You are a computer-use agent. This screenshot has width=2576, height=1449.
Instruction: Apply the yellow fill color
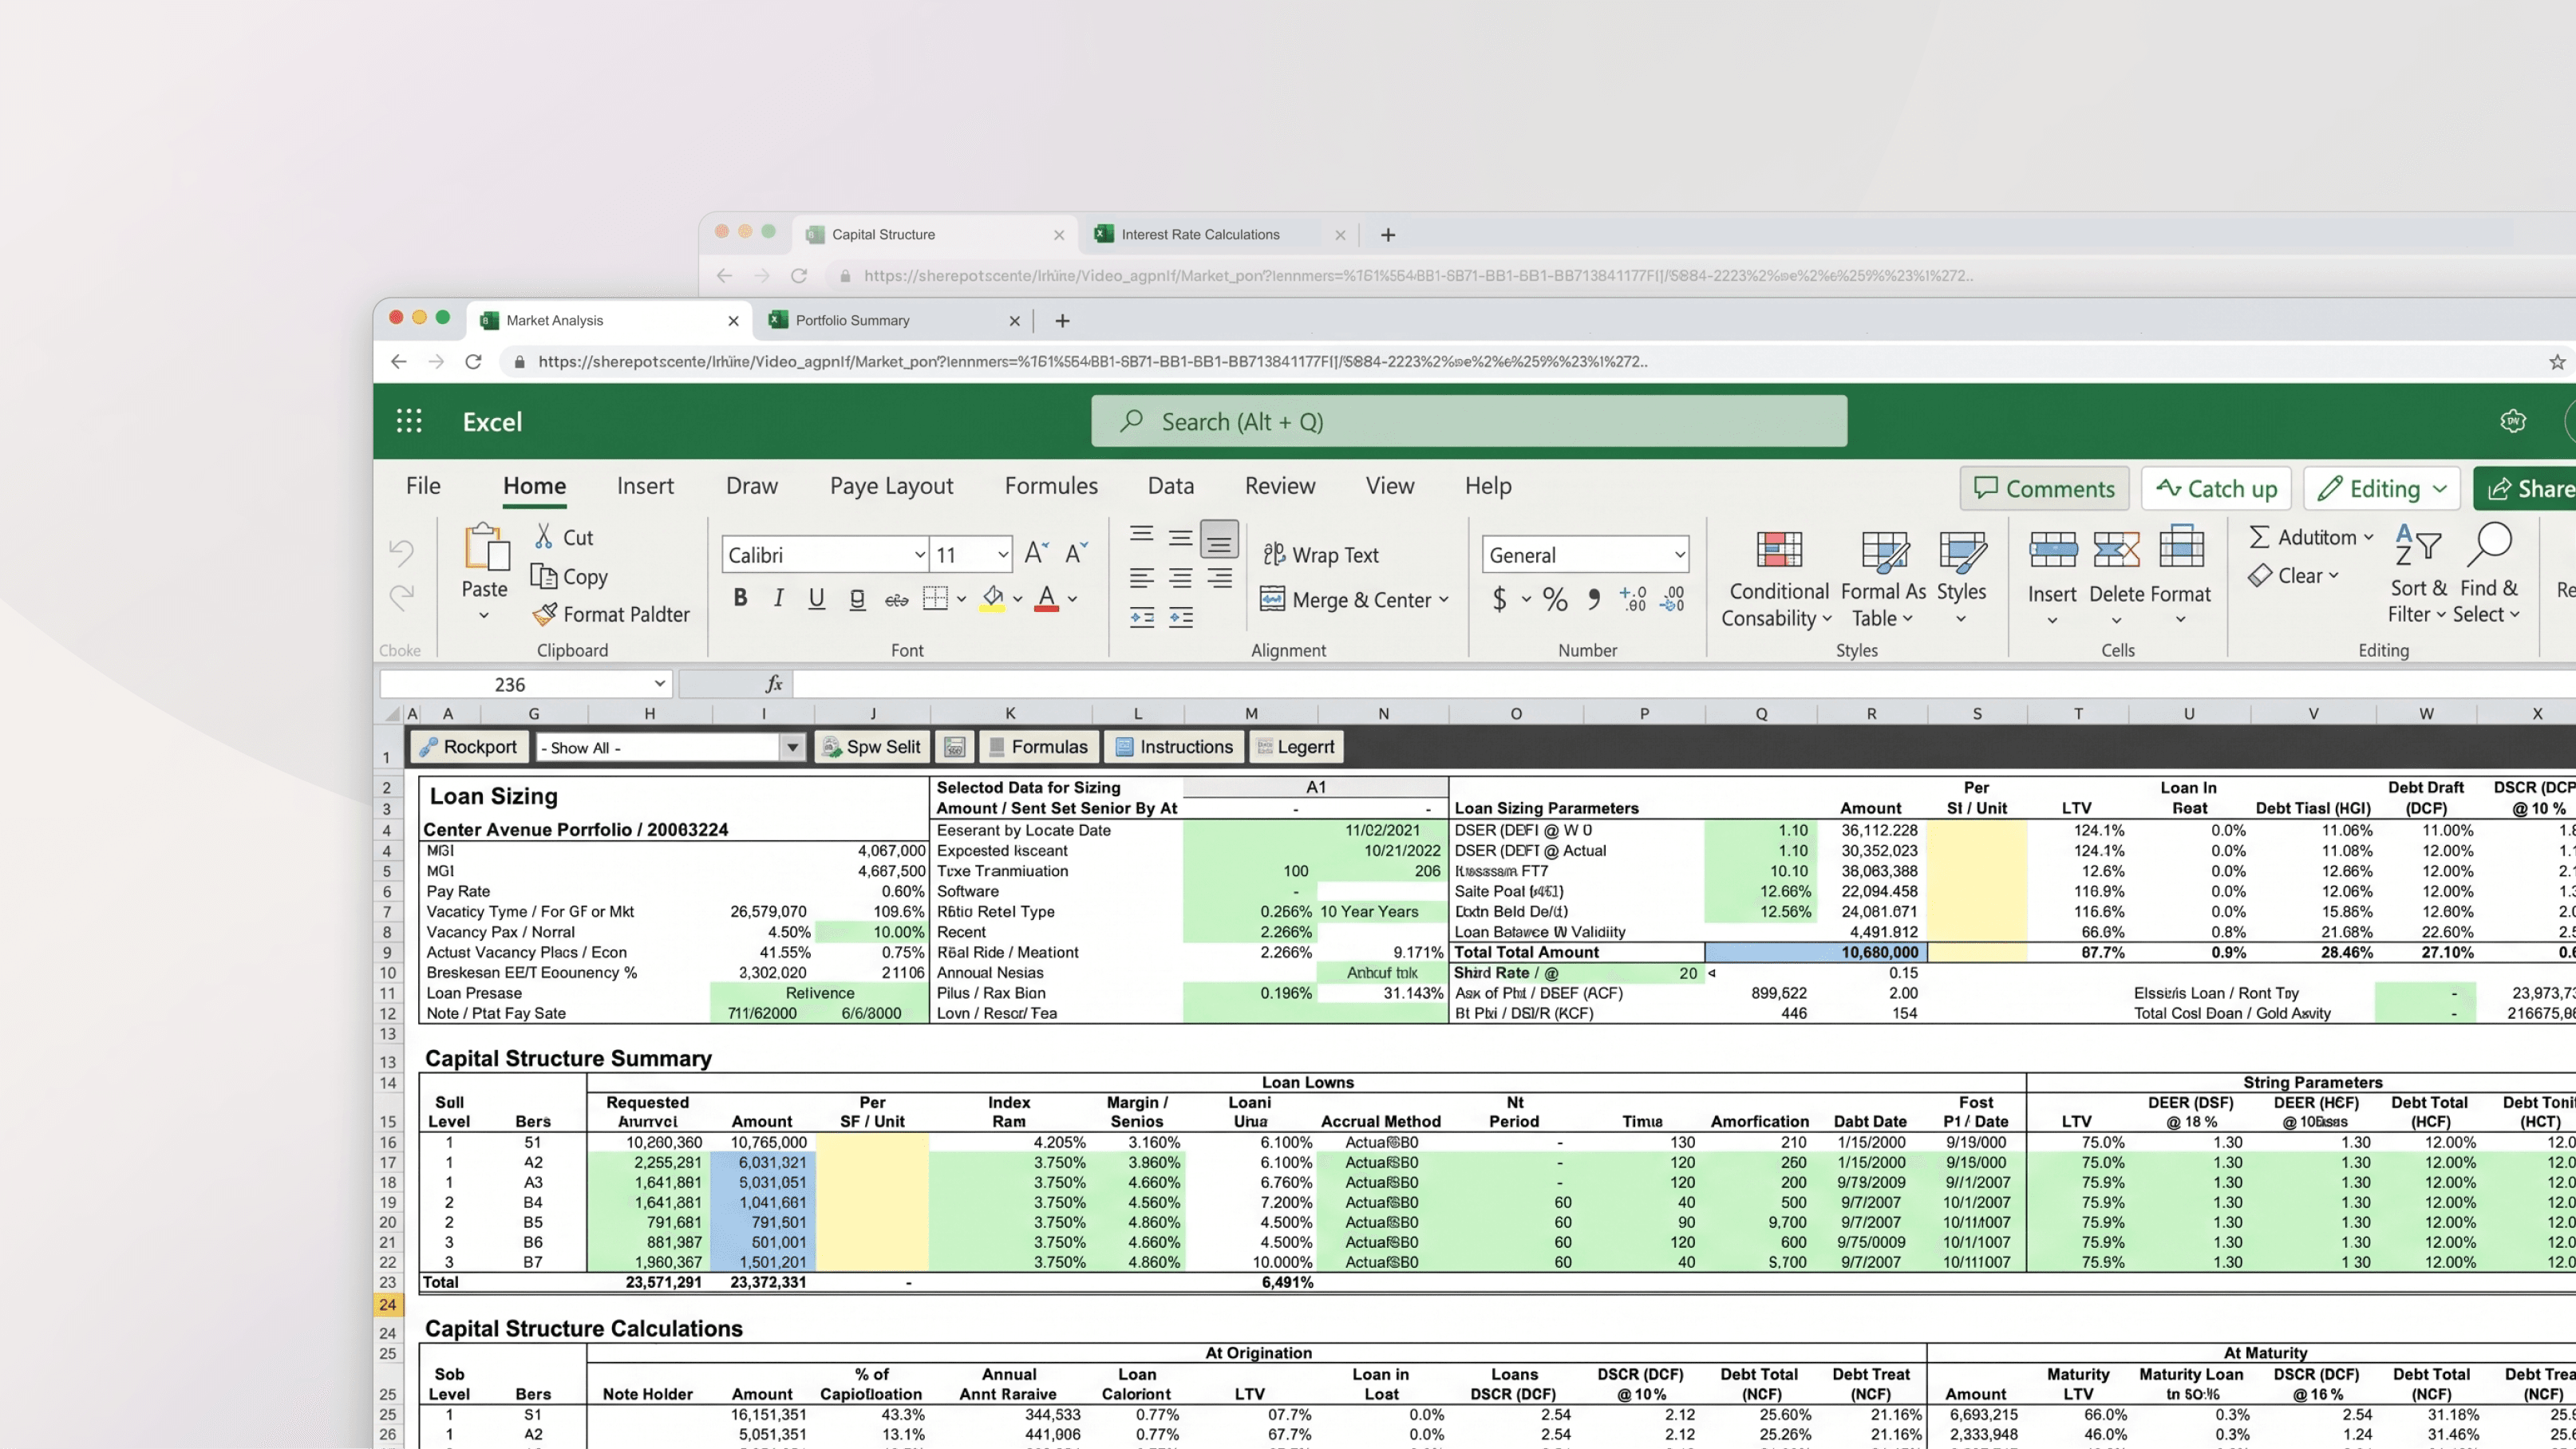coord(992,598)
